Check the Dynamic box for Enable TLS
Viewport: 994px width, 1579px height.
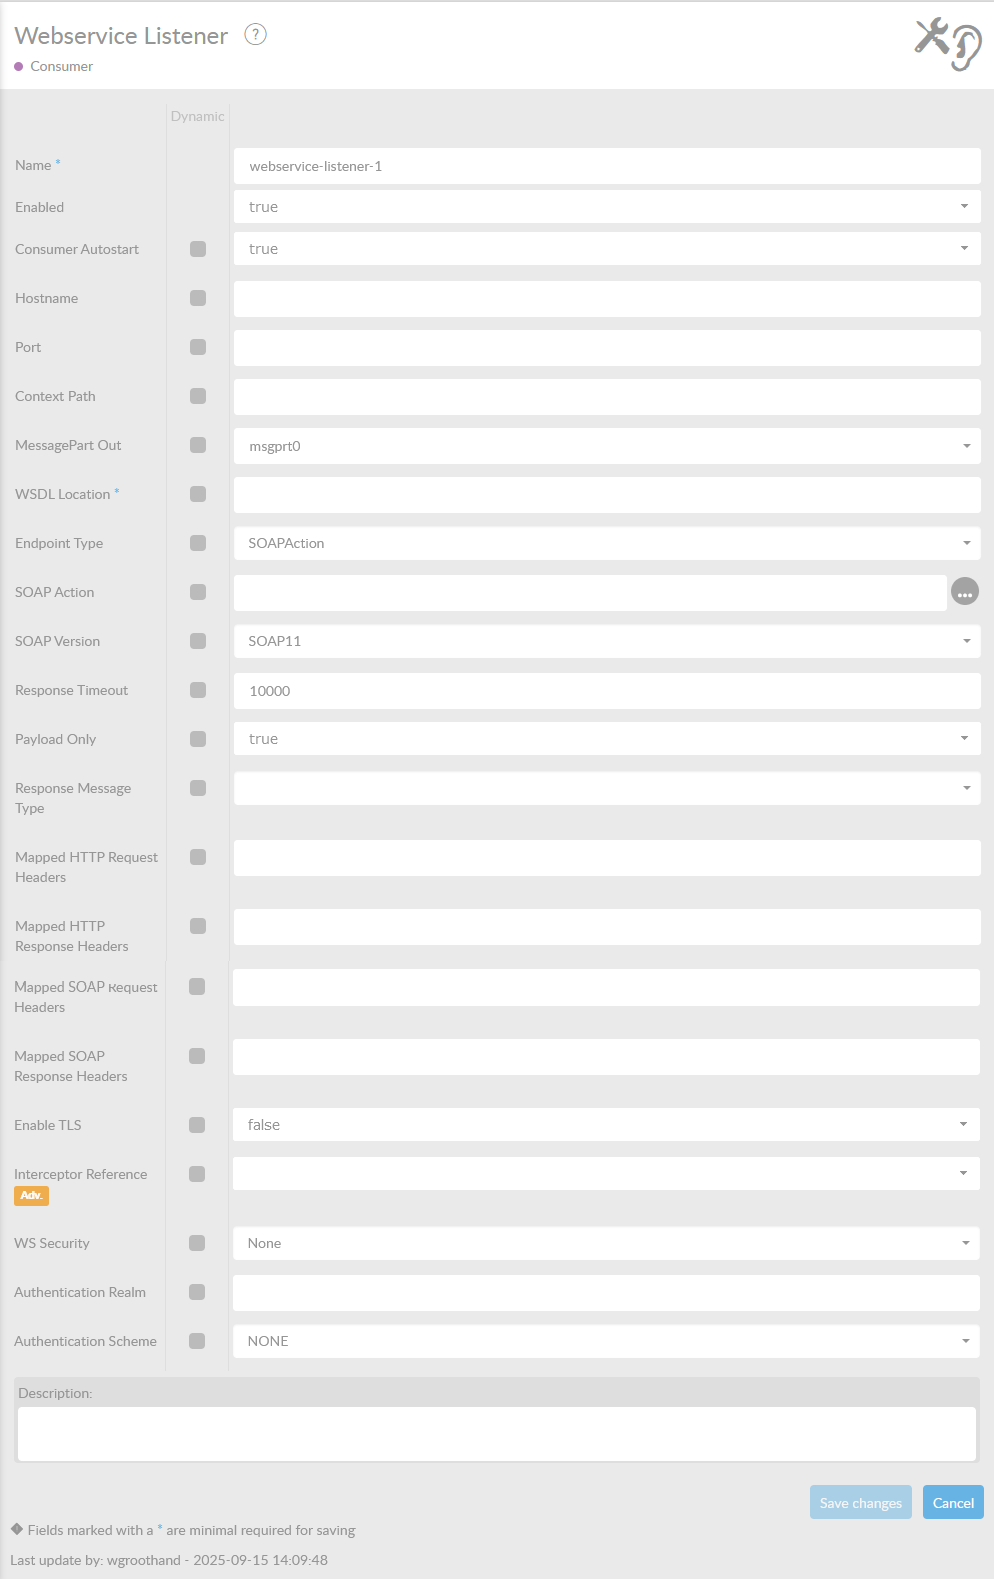coord(197,1125)
